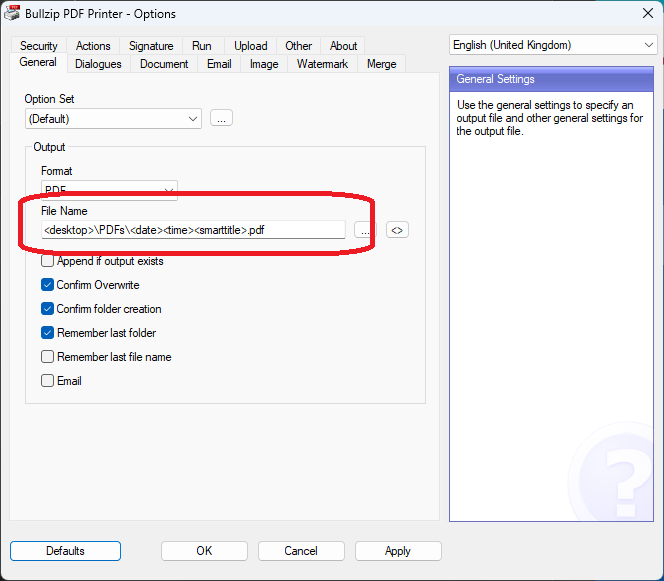Open the Email tab

pyautogui.click(x=219, y=64)
